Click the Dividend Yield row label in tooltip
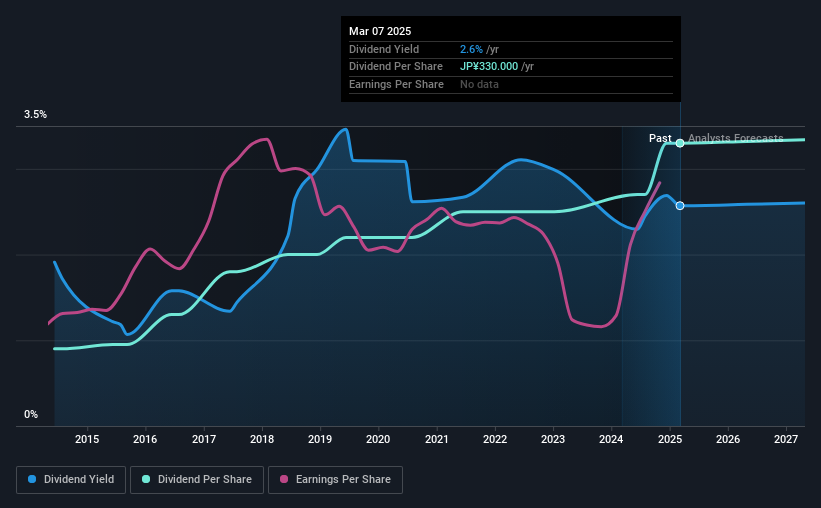 (x=384, y=49)
